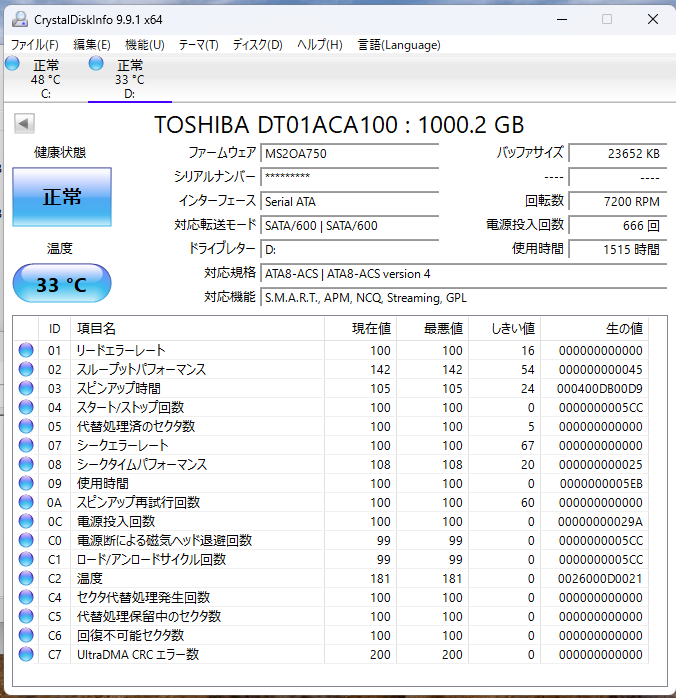Click status orb for attribute 08 シークタイムパフォーマンス
The image size is (676, 698).
pyautogui.click(x=26, y=464)
